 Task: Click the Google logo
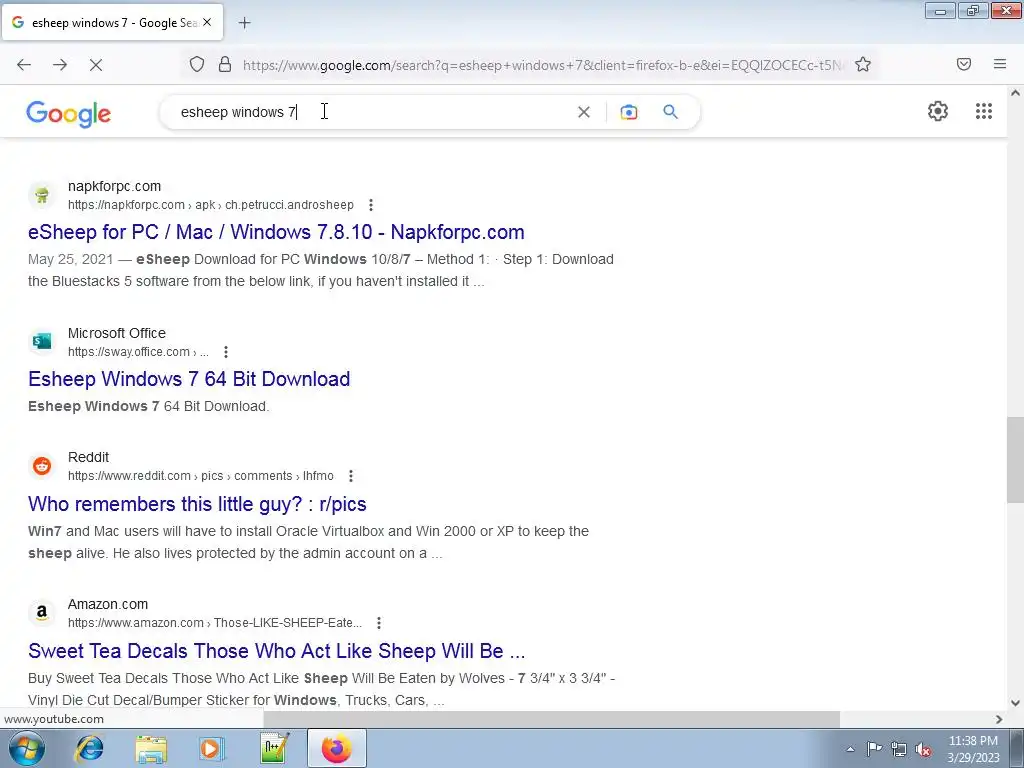pyautogui.click(x=69, y=114)
